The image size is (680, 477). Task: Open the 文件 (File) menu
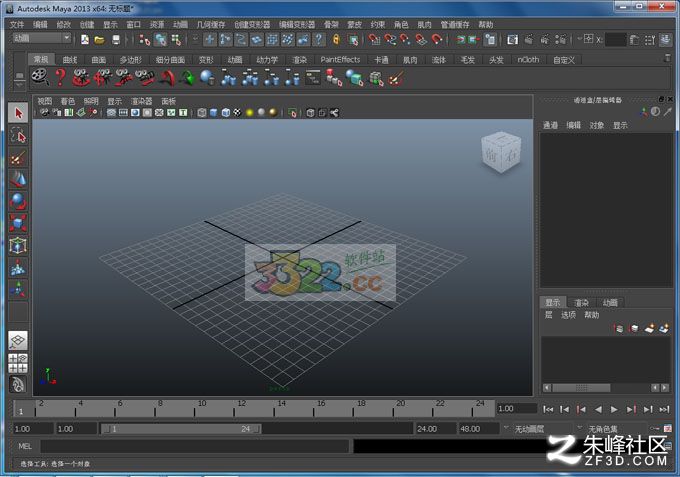coord(17,24)
